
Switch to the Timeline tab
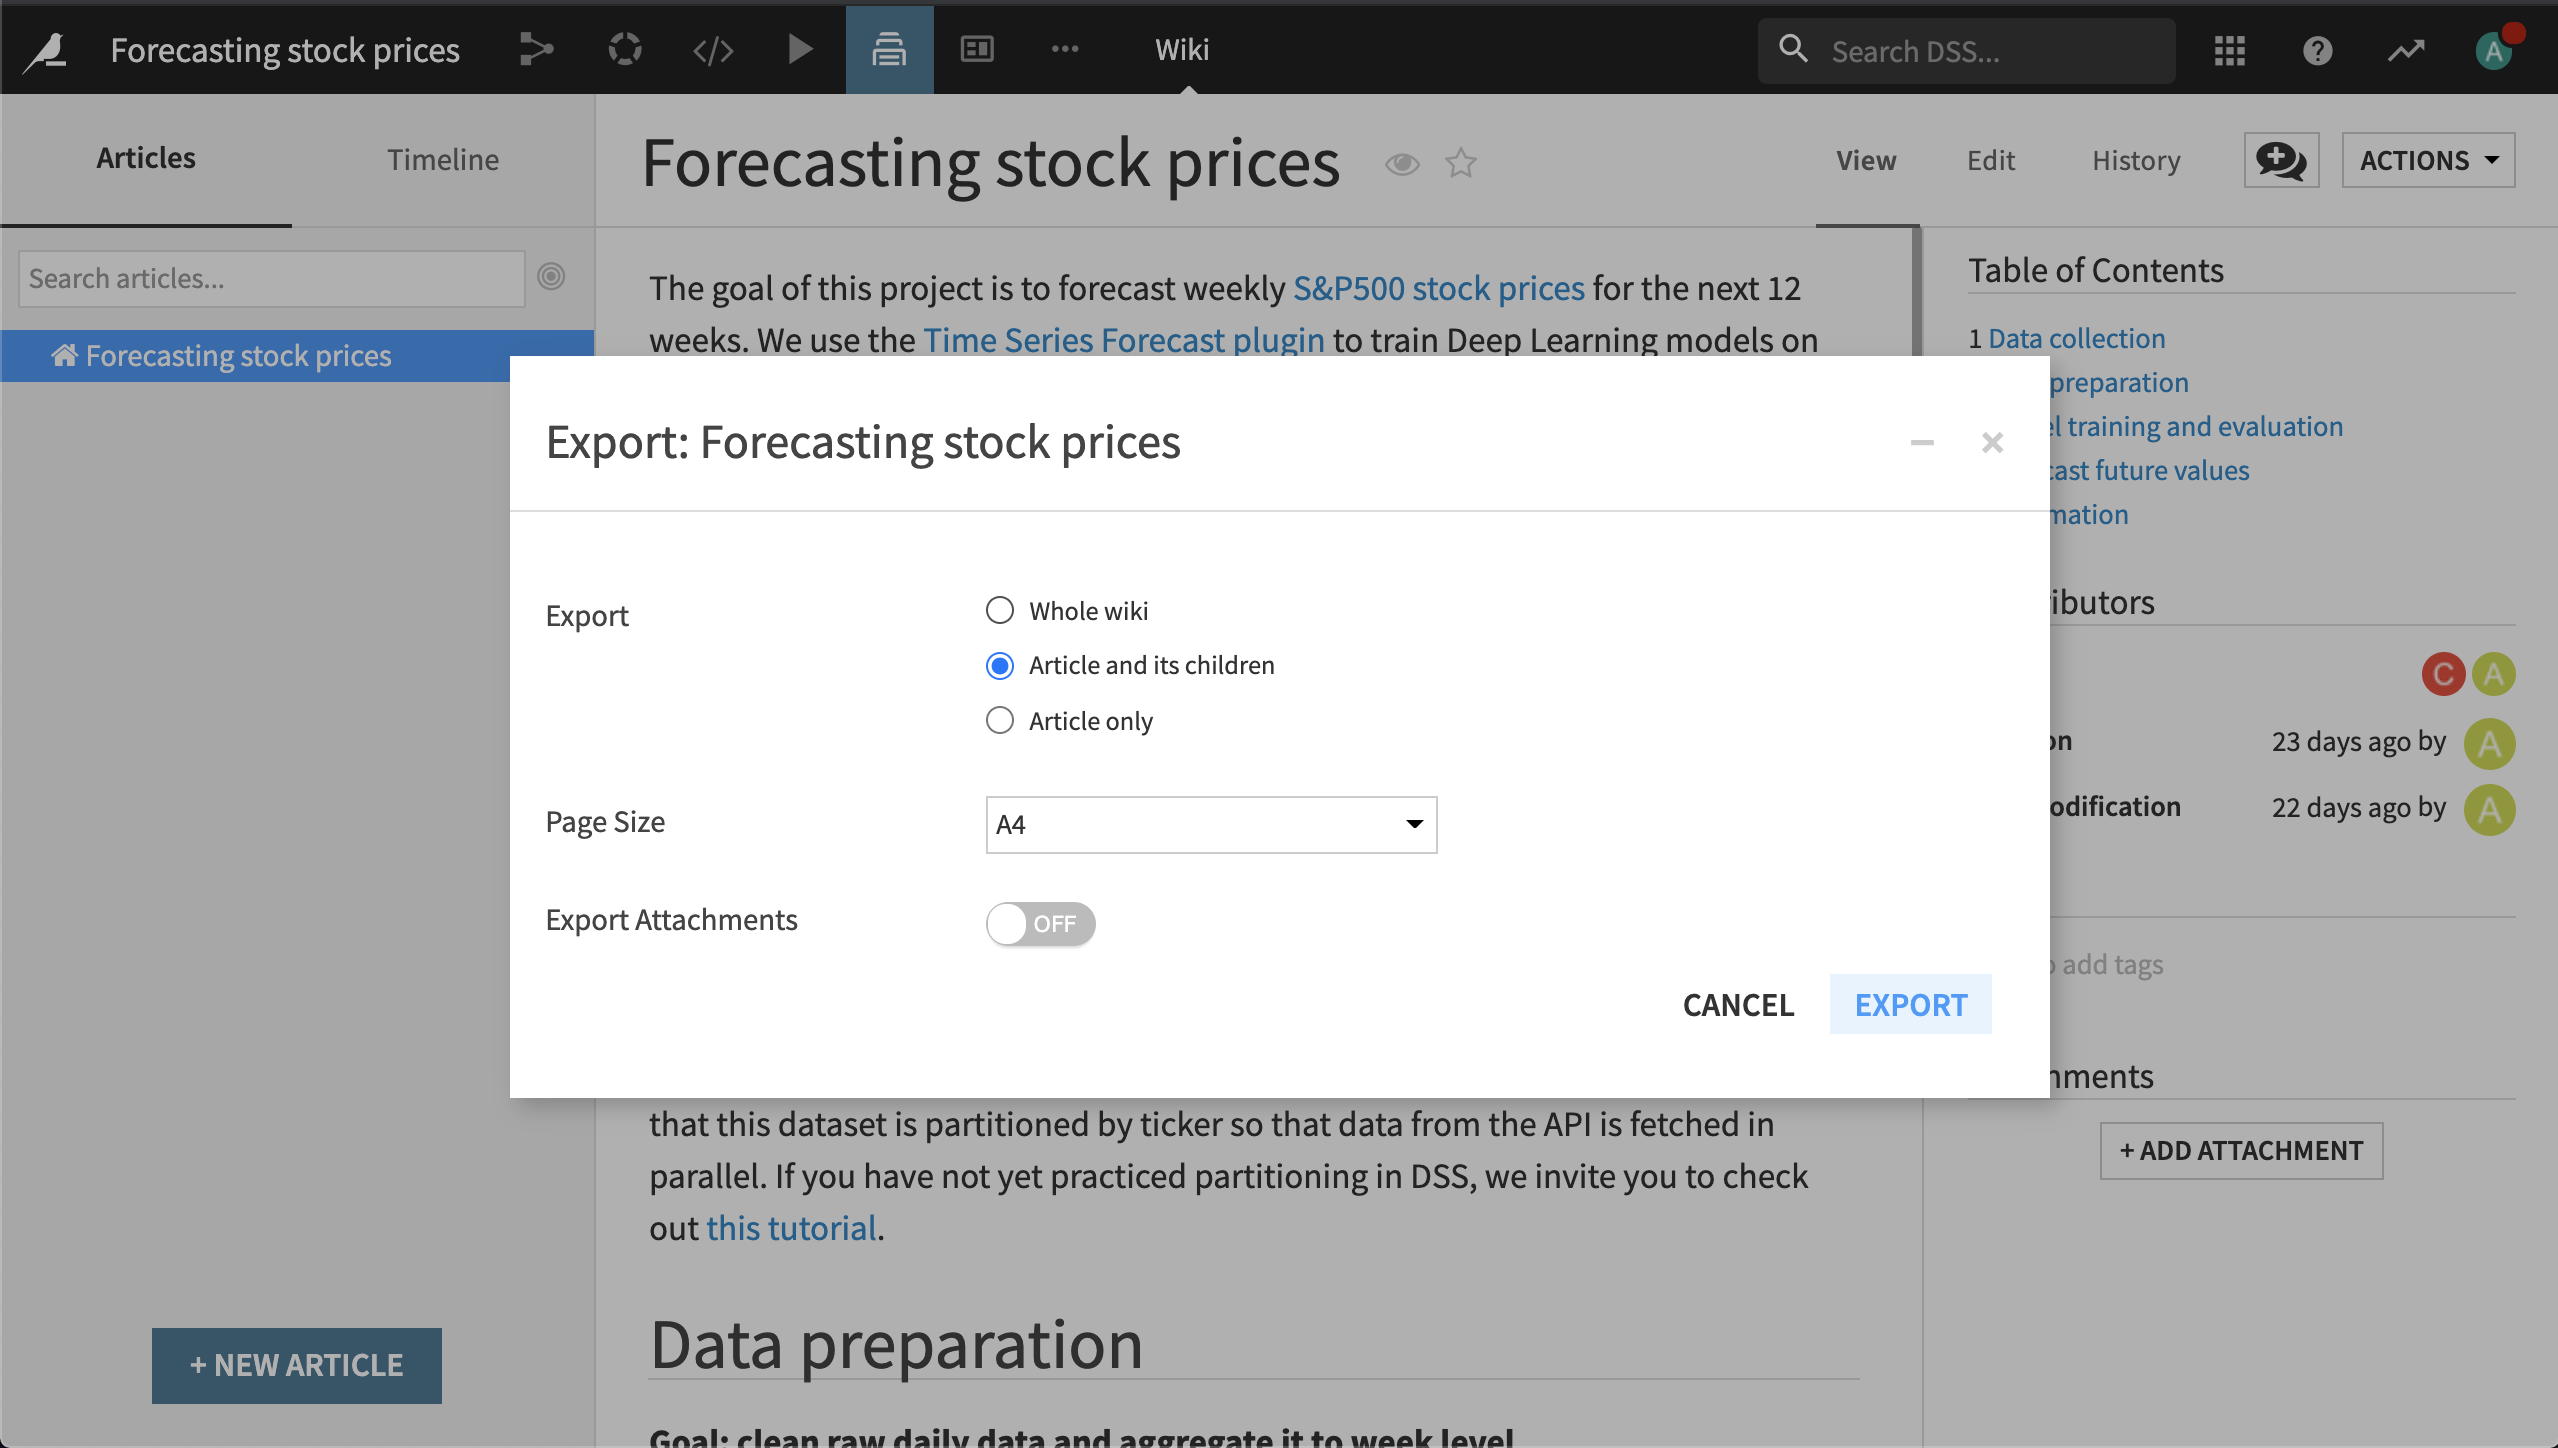pyautogui.click(x=443, y=156)
